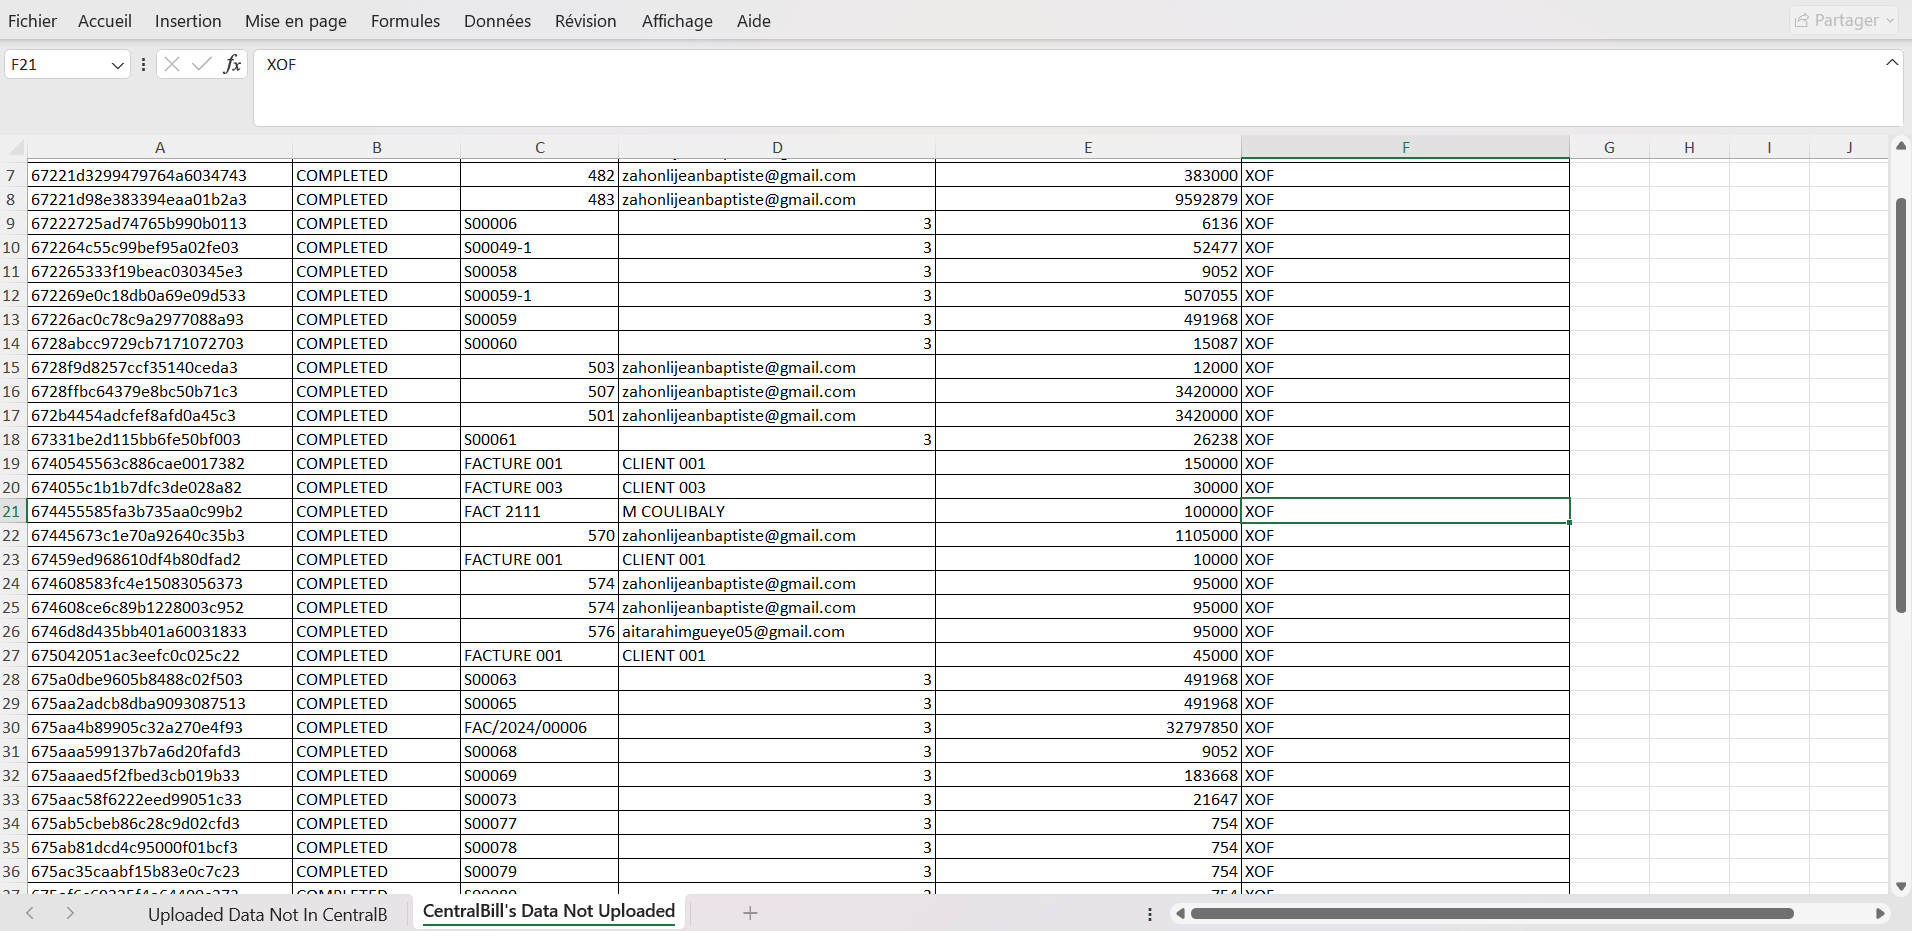This screenshot has width=1912, height=931.
Task: Open the Fichier menu
Action: point(32,21)
